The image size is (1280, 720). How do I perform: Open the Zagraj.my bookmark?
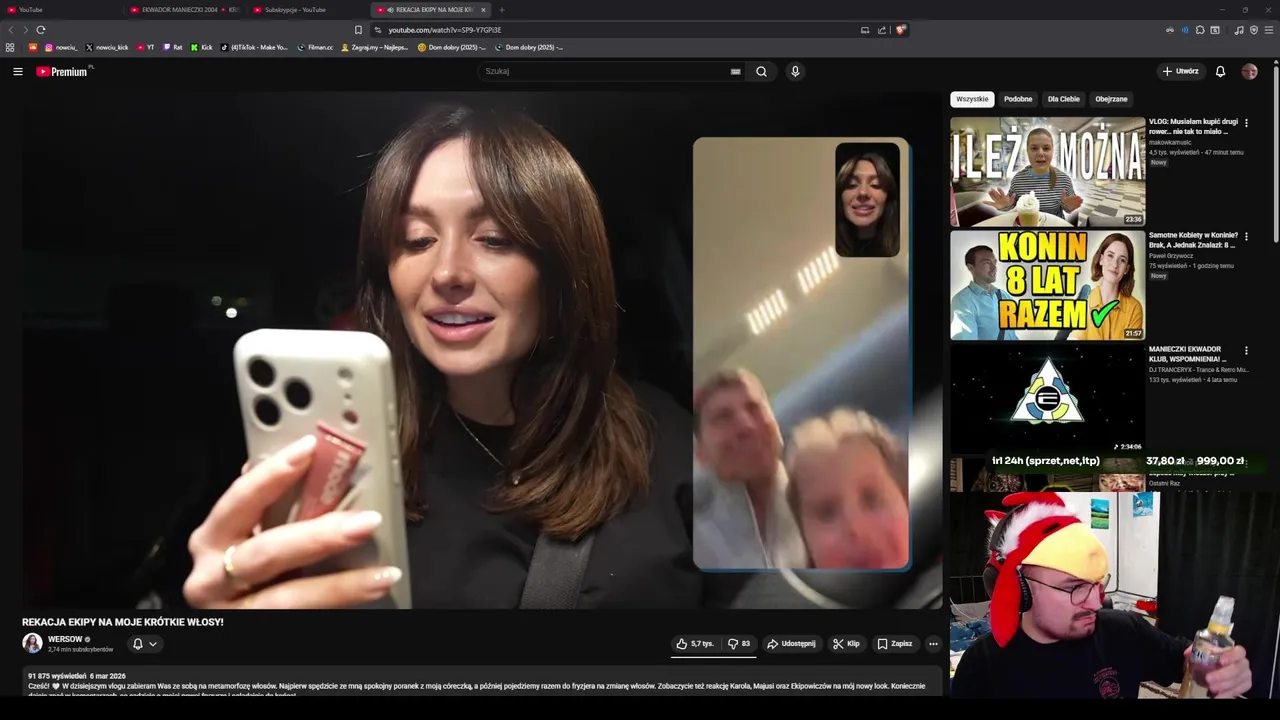click(x=375, y=47)
